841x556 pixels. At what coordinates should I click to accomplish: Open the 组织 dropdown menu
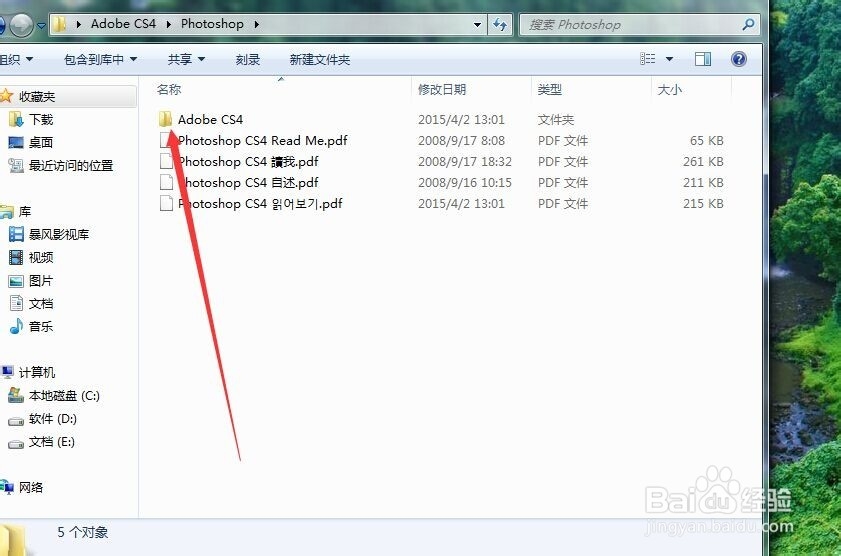[x=16, y=59]
